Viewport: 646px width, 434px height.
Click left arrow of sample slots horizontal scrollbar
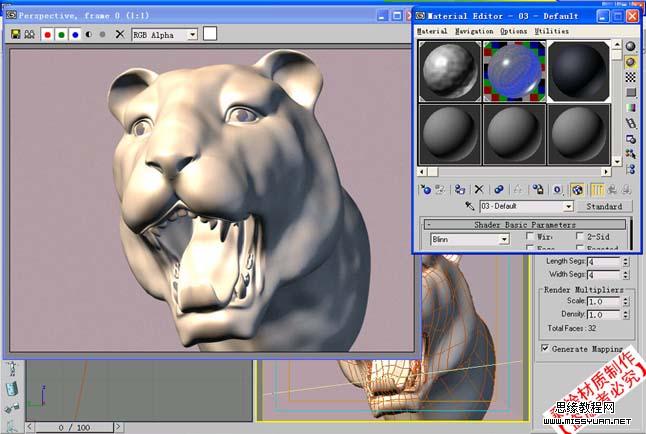tap(422, 171)
